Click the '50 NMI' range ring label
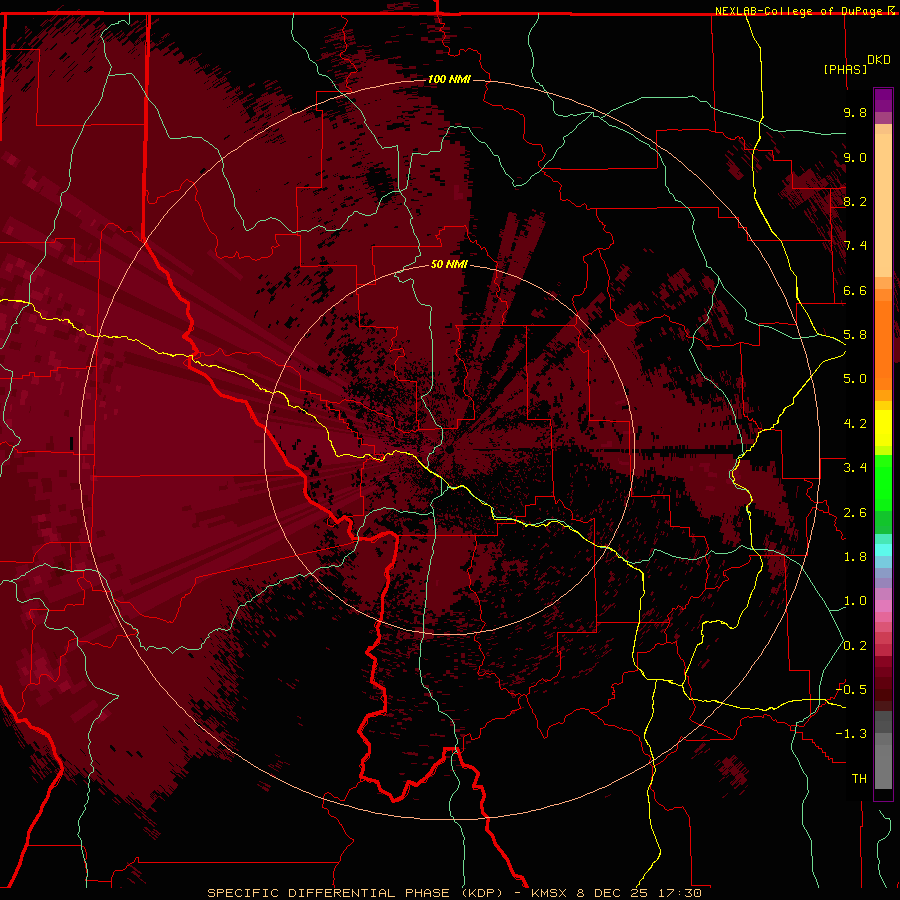900x900 pixels. (x=449, y=264)
